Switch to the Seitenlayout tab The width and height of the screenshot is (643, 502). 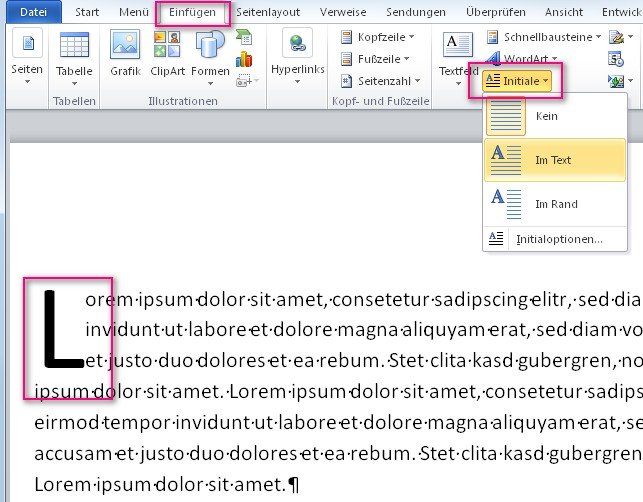coord(268,12)
